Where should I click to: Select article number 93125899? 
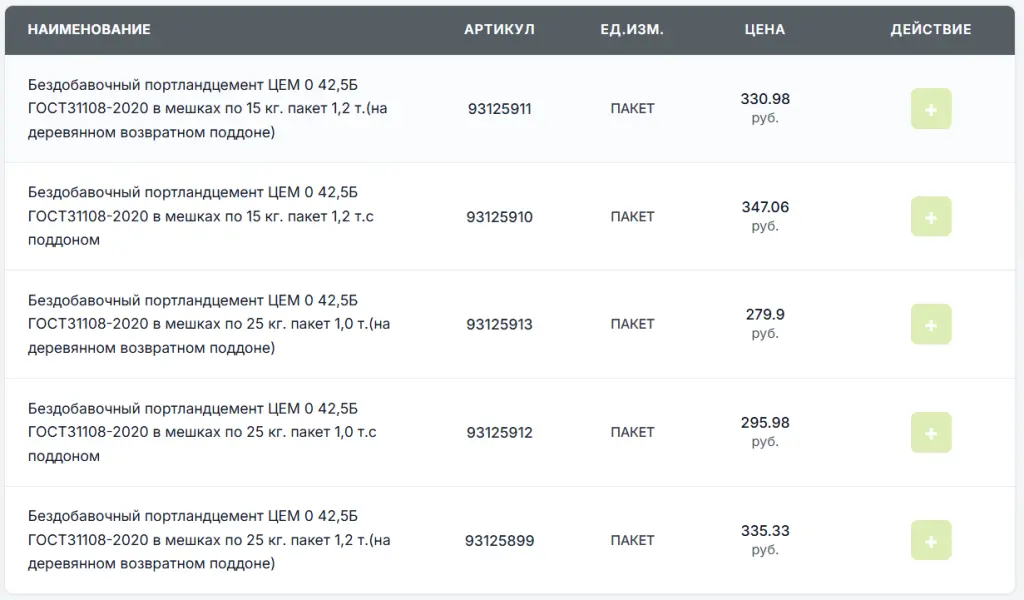coord(500,541)
